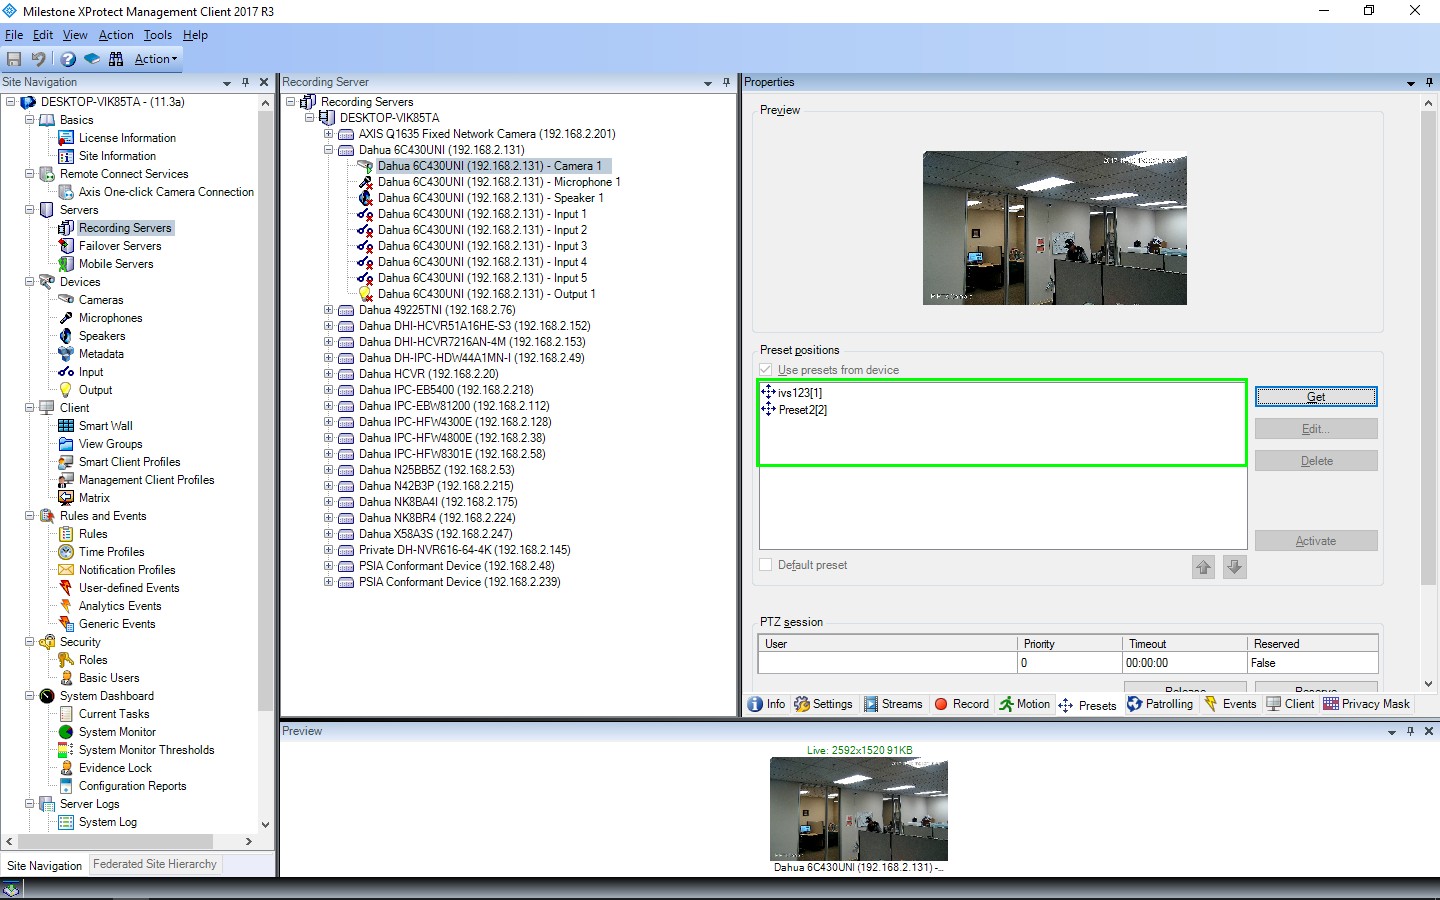Viewport: 1440px width, 900px height.
Task: Click the Time Profiles clock icon
Action: point(66,552)
